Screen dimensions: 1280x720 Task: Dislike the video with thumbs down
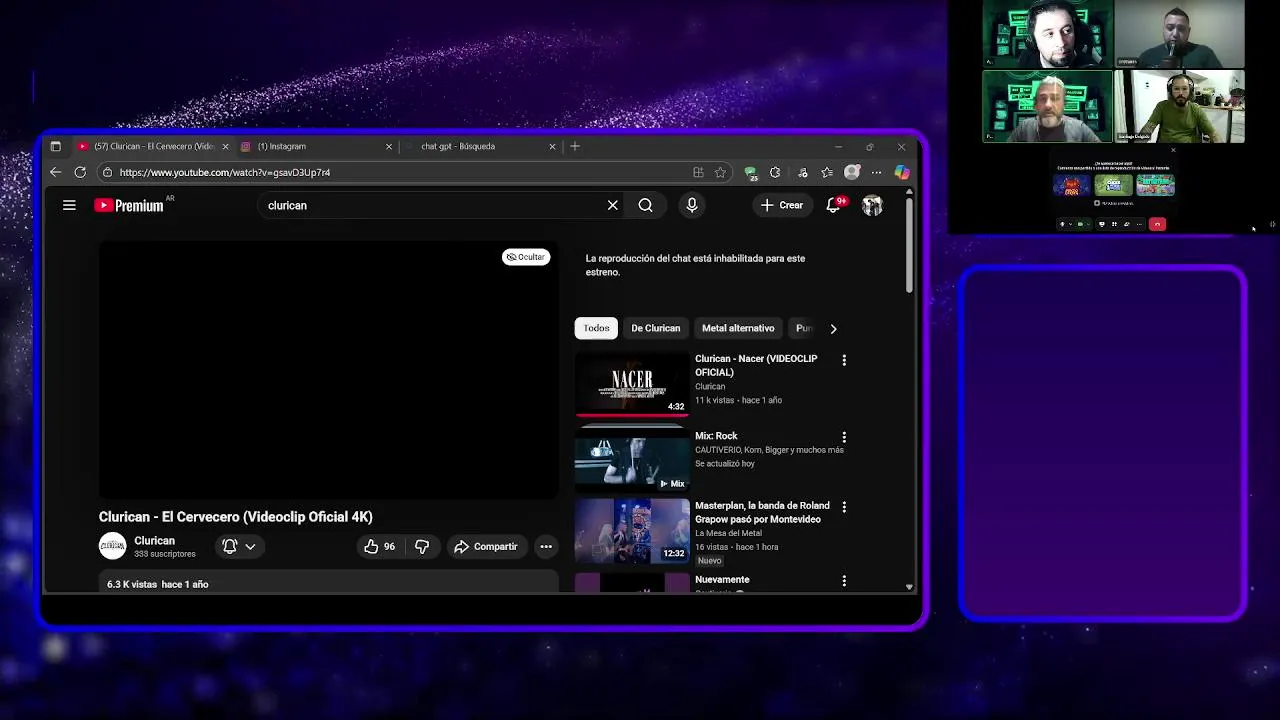[x=422, y=546]
